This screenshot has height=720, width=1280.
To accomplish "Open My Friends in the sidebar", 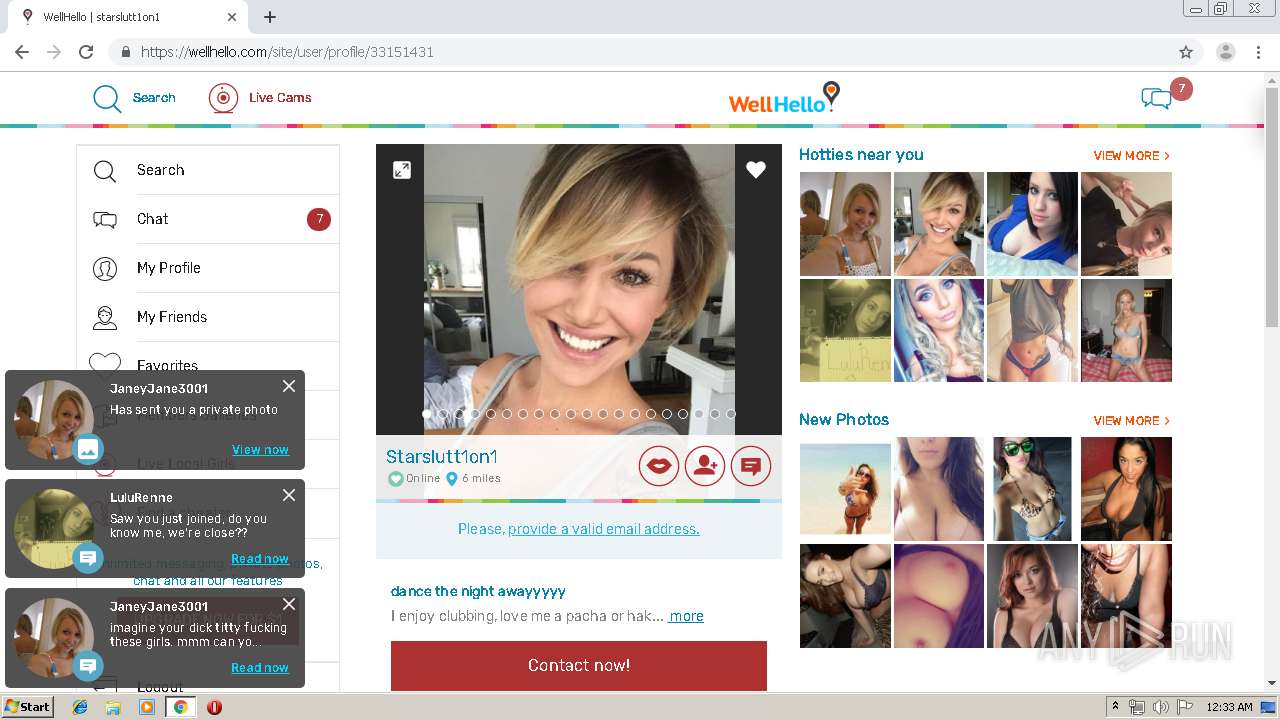I will 208,317.
